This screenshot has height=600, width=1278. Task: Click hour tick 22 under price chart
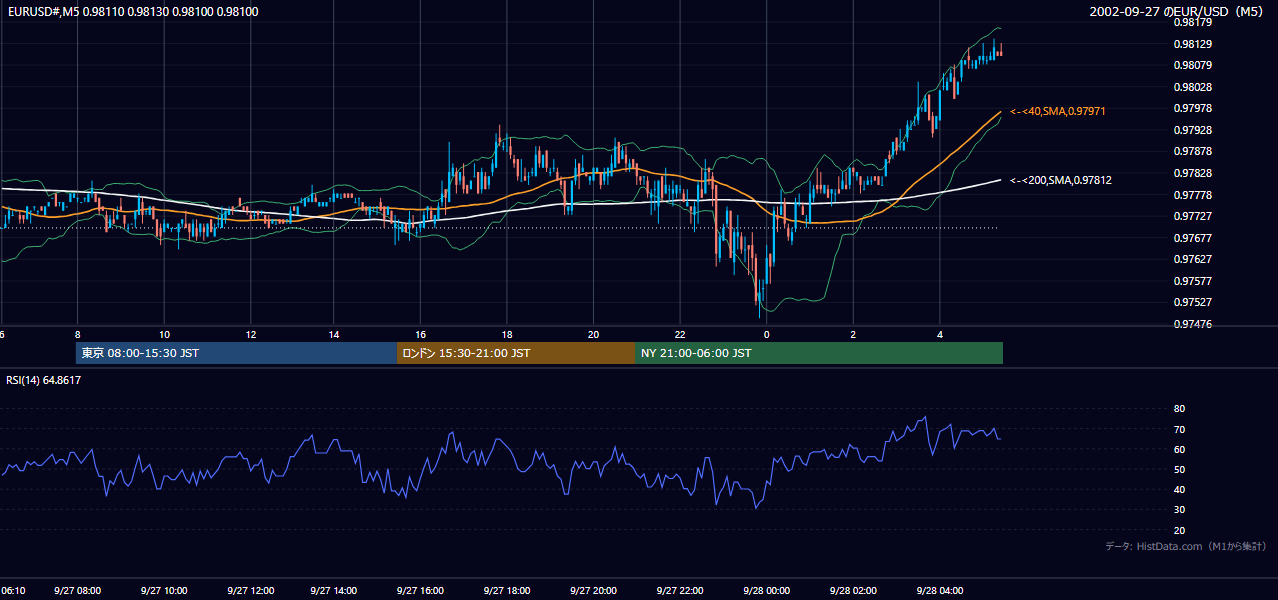point(680,334)
